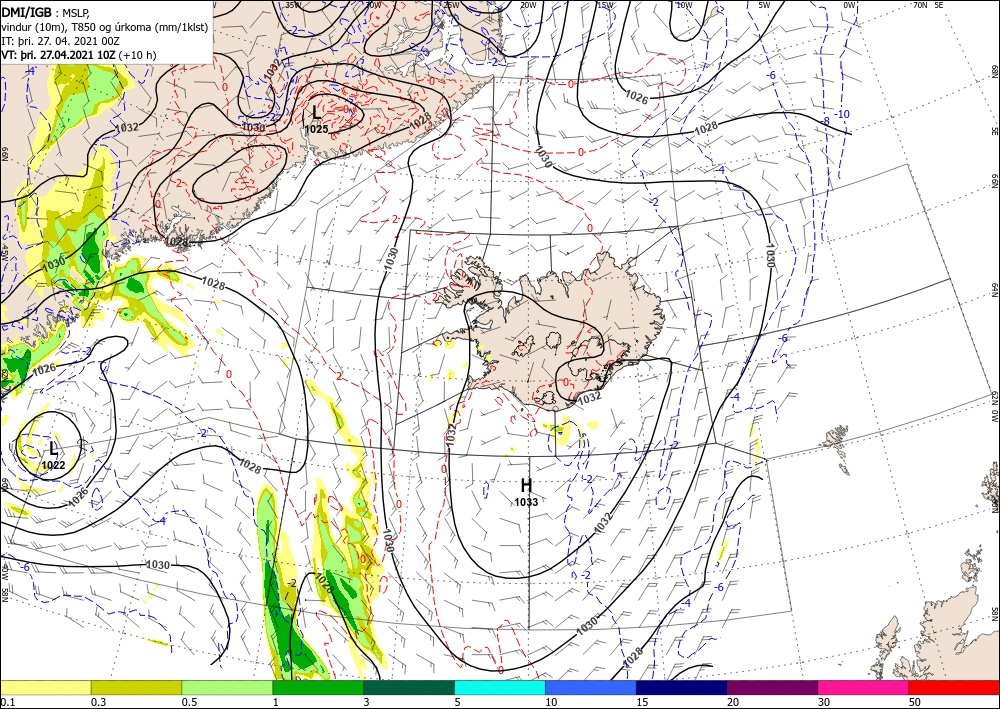Click the blue '-8' temperature contour label
1000x709 pixels.
[x=824, y=121]
